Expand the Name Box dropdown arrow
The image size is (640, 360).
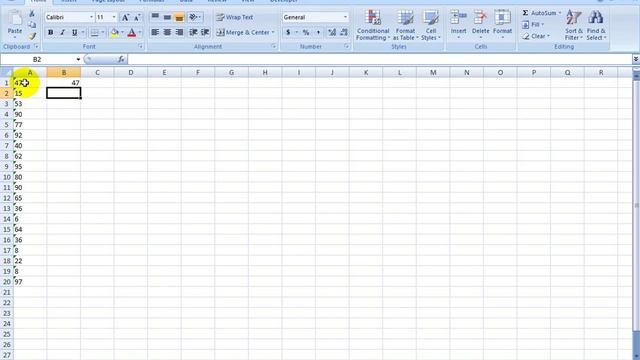(x=78, y=60)
